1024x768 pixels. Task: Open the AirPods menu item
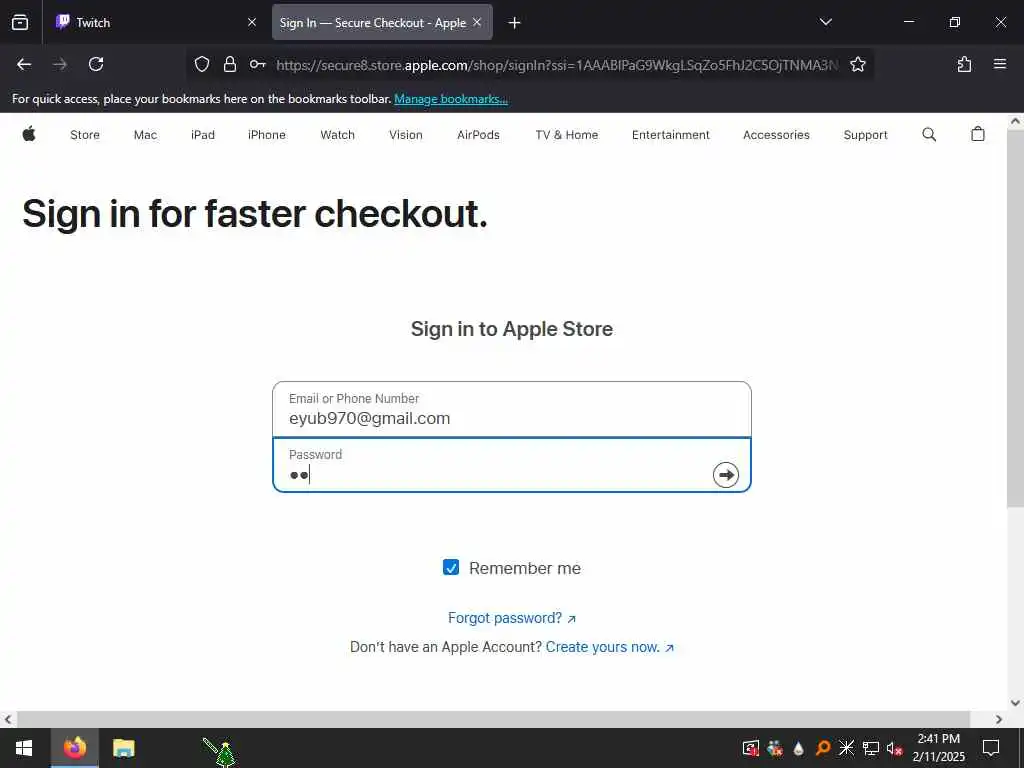point(478,135)
